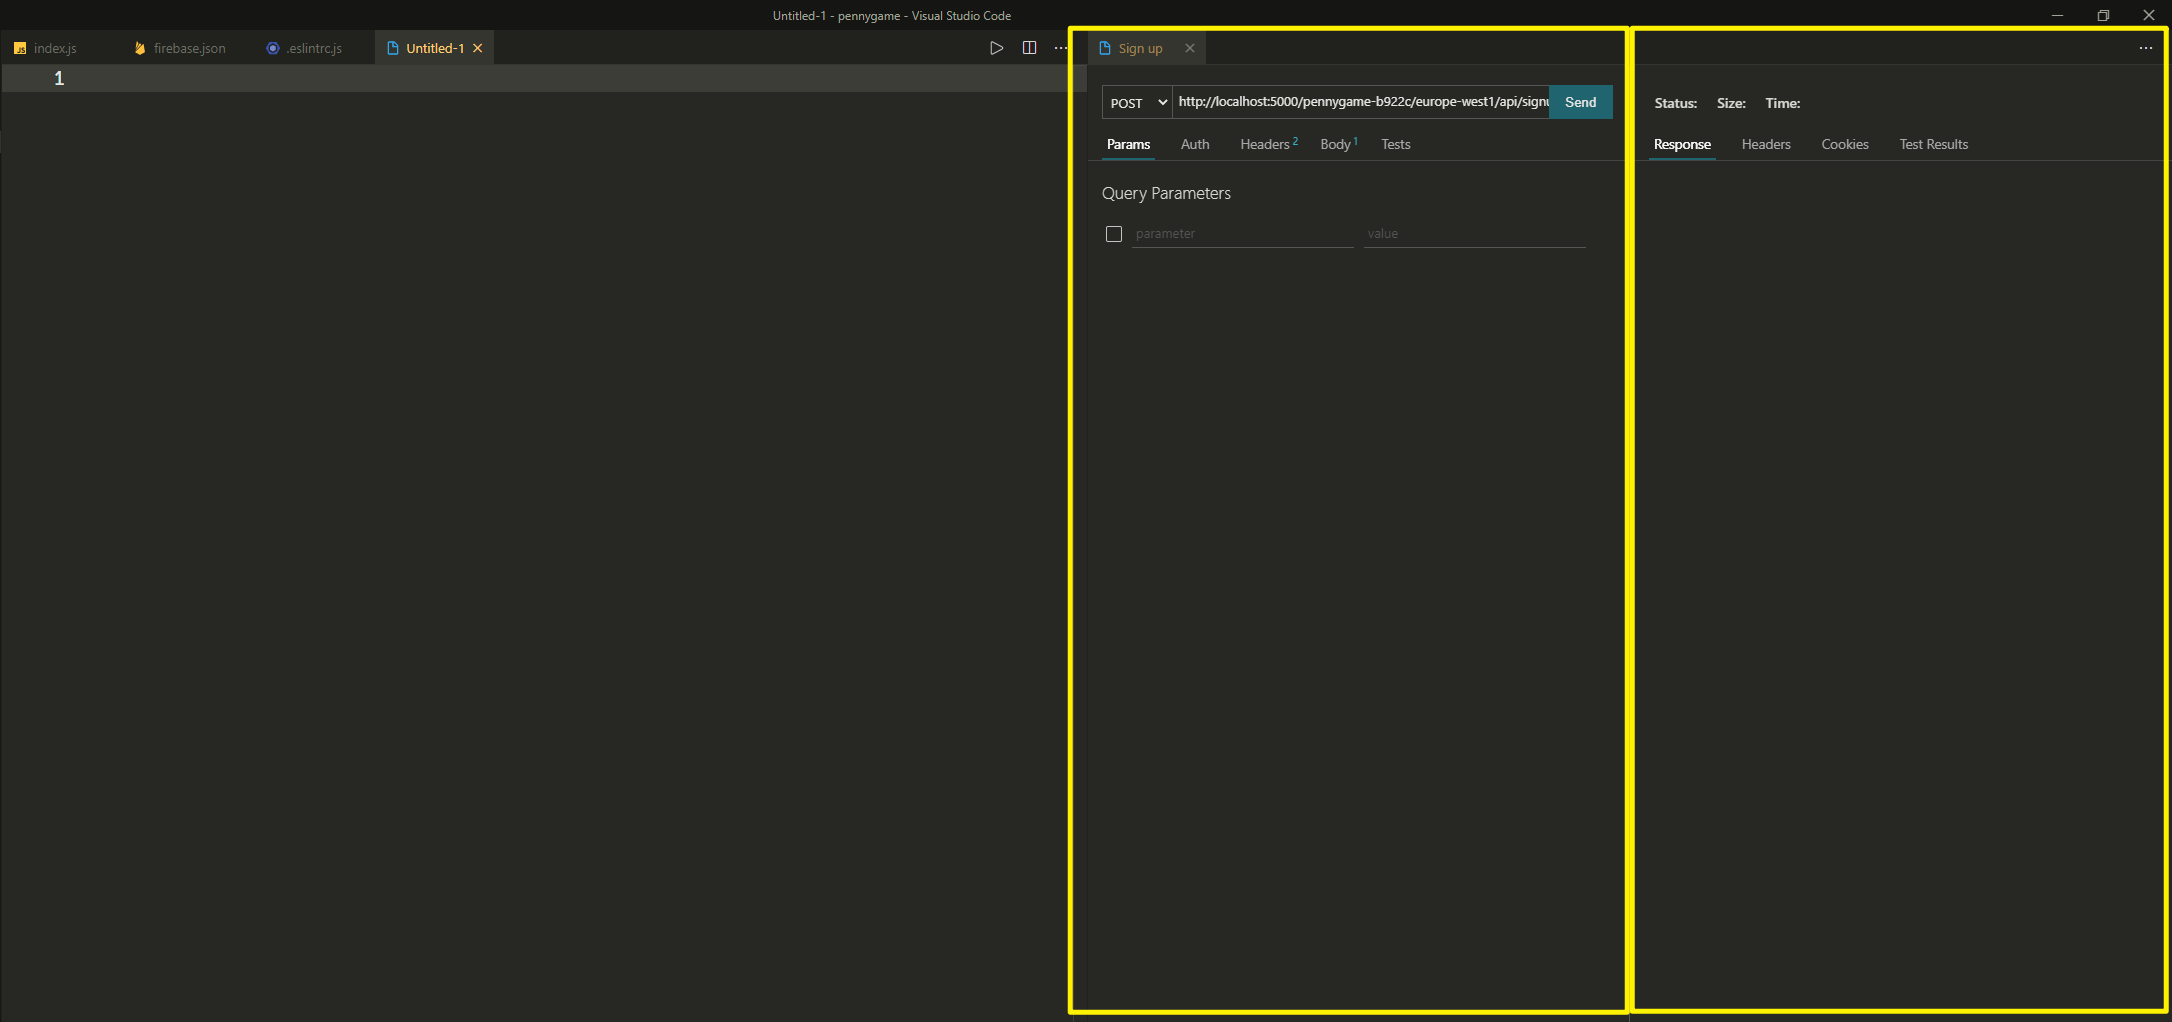Click the value input under Query Parameters
This screenshot has height=1022, width=2172.
click(1474, 233)
